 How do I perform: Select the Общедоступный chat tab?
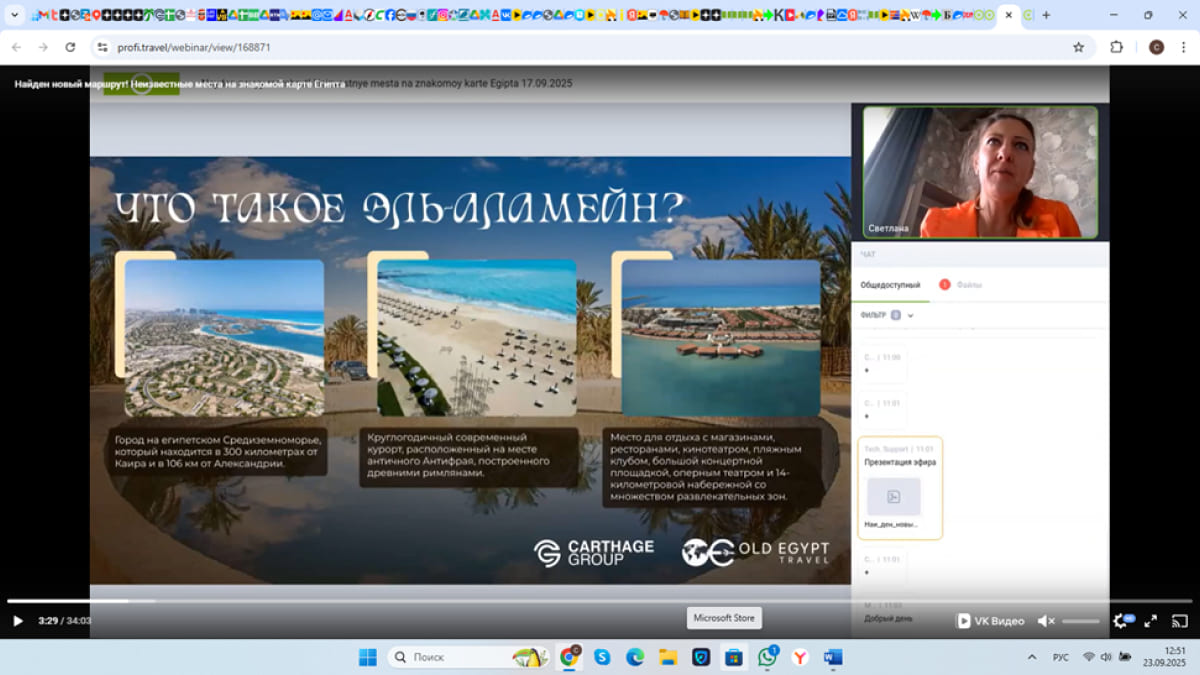click(890, 285)
